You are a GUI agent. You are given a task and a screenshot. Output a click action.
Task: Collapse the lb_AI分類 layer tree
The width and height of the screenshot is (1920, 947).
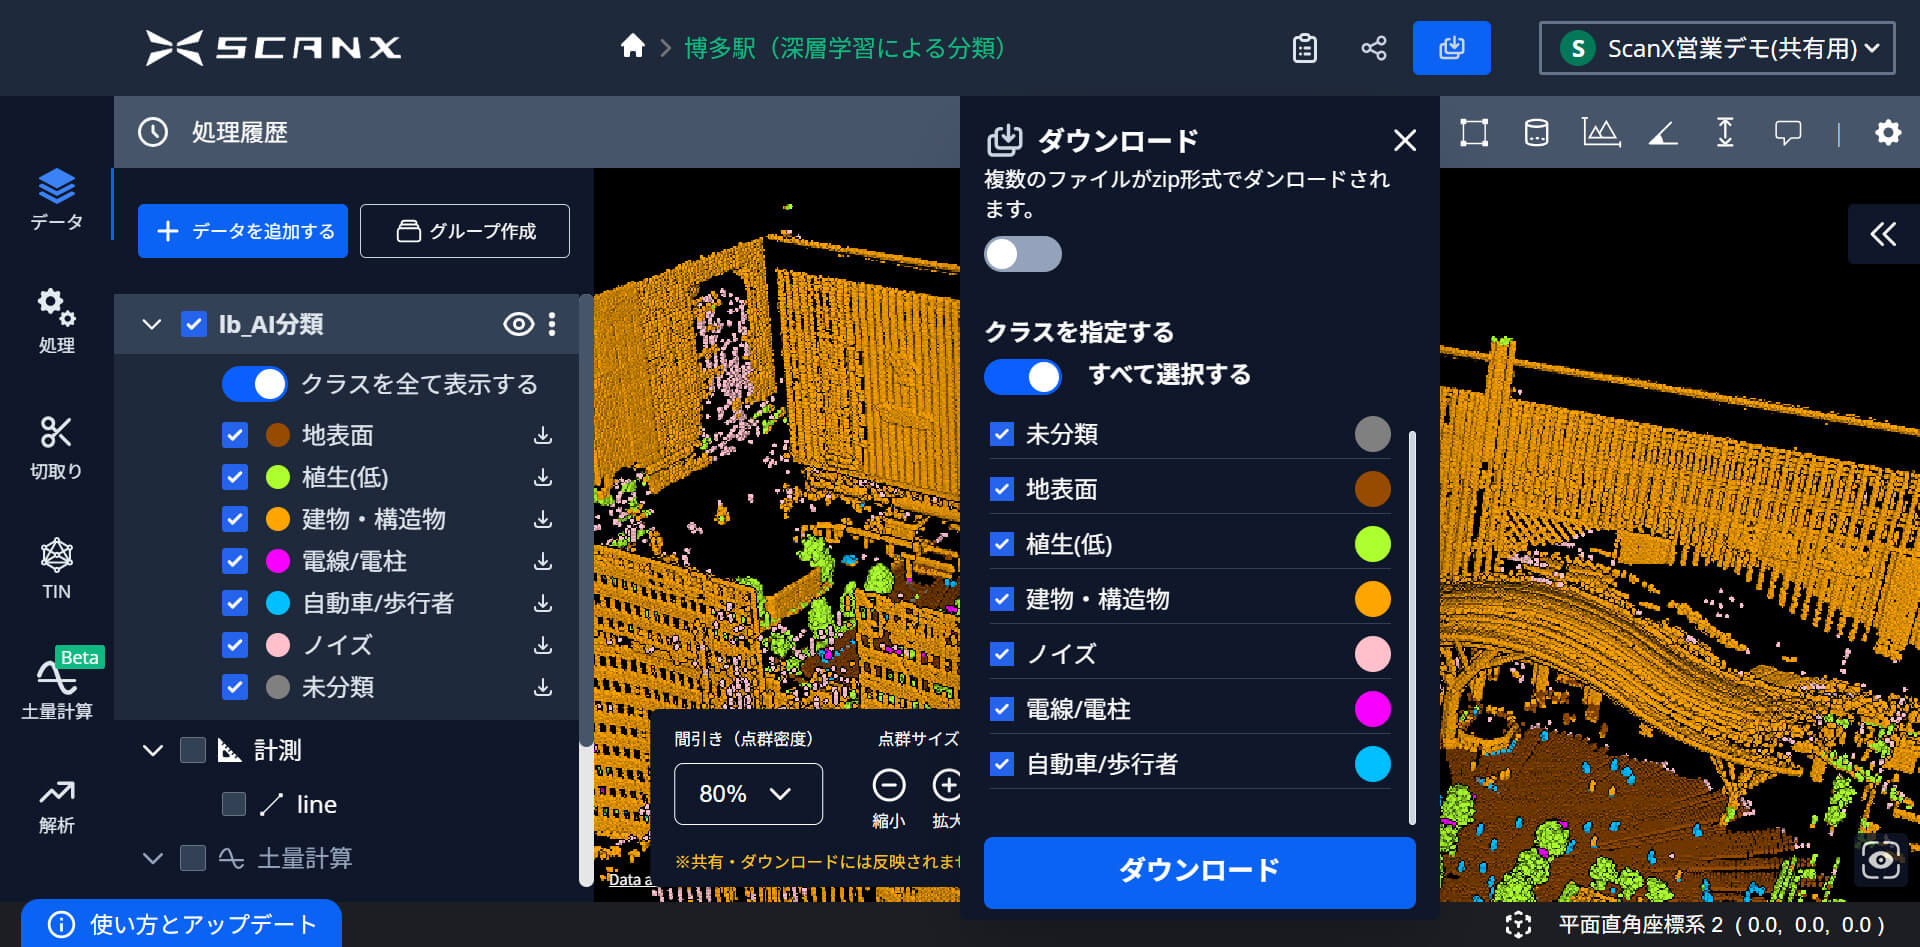pos(152,324)
